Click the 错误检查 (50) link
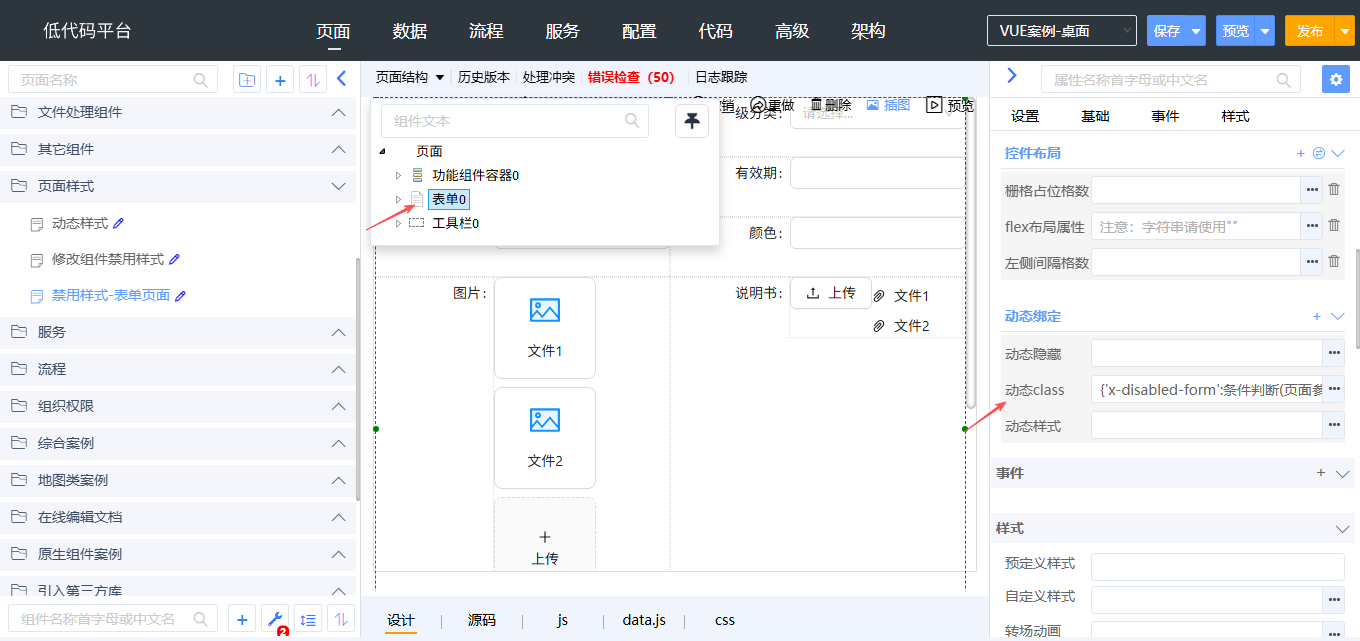 (630, 77)
